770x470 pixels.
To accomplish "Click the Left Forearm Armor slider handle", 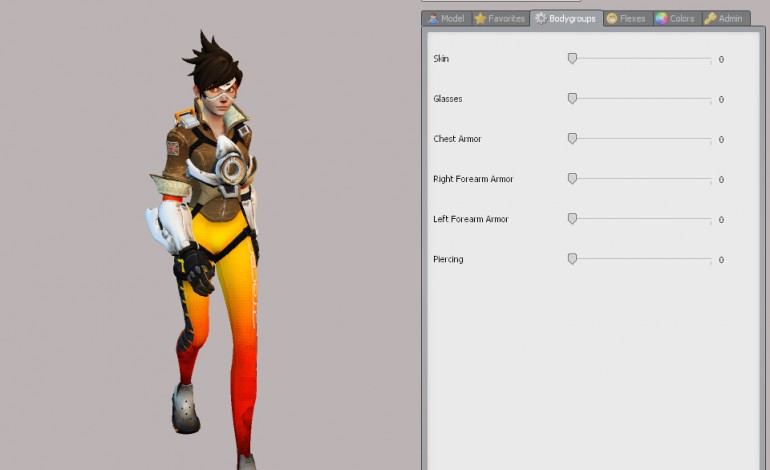I will pyautogui.click(x=572, y=219).
